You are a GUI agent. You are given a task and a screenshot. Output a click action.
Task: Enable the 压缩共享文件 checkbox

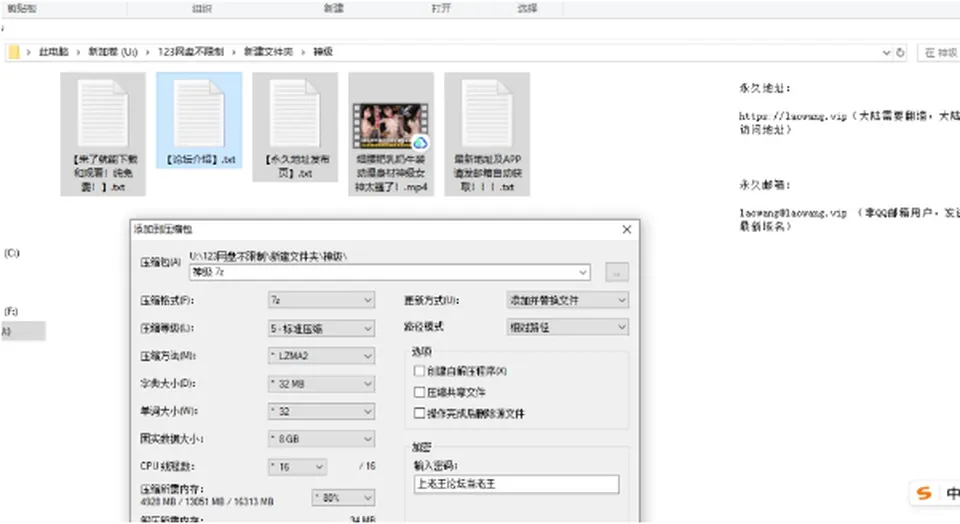click(x=419, y=392)
